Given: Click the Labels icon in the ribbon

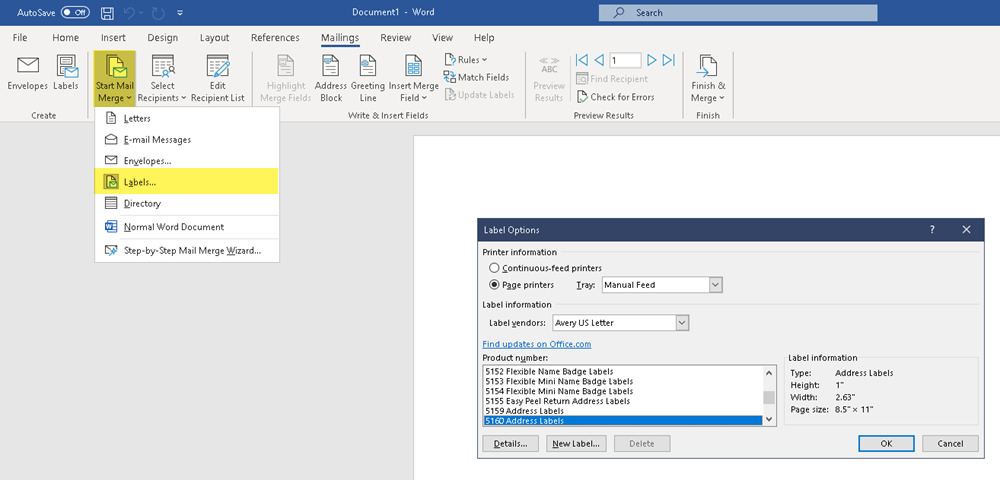Looking at the screenshot, I should pyautogui.click(x=67, y=74).
